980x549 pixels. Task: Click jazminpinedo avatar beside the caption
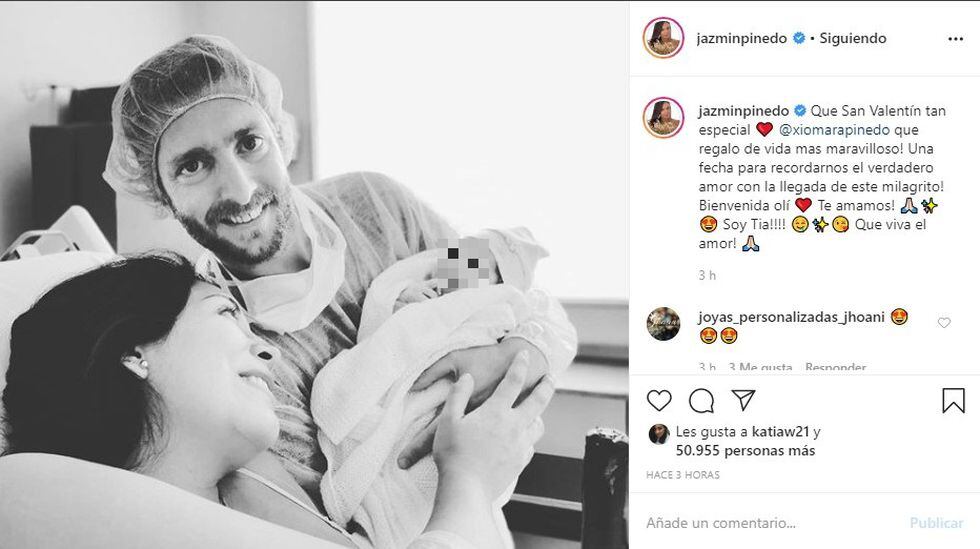click(x=663, y=118)
